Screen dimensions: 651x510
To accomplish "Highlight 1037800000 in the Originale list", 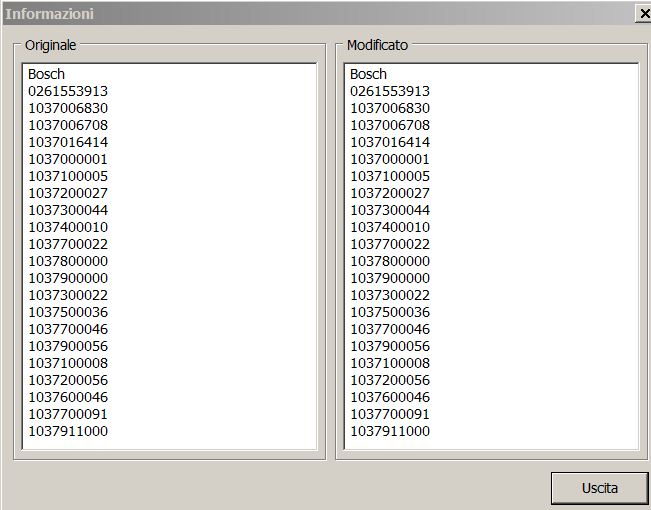I will pos(68,261).
